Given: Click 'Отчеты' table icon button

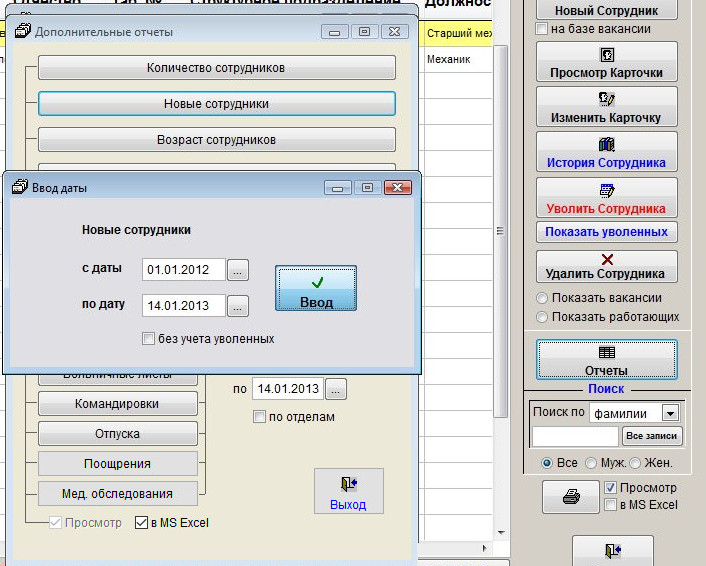Looking at the screenshot, I should coord(606,359).
